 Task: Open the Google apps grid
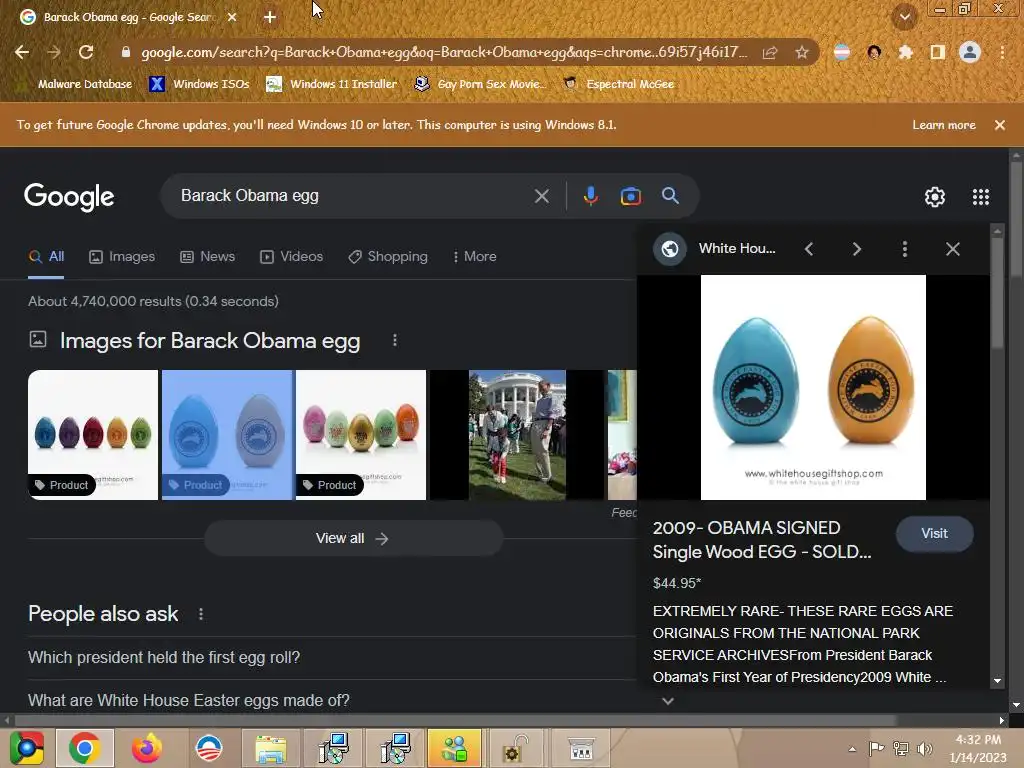(x=980, y=197)
